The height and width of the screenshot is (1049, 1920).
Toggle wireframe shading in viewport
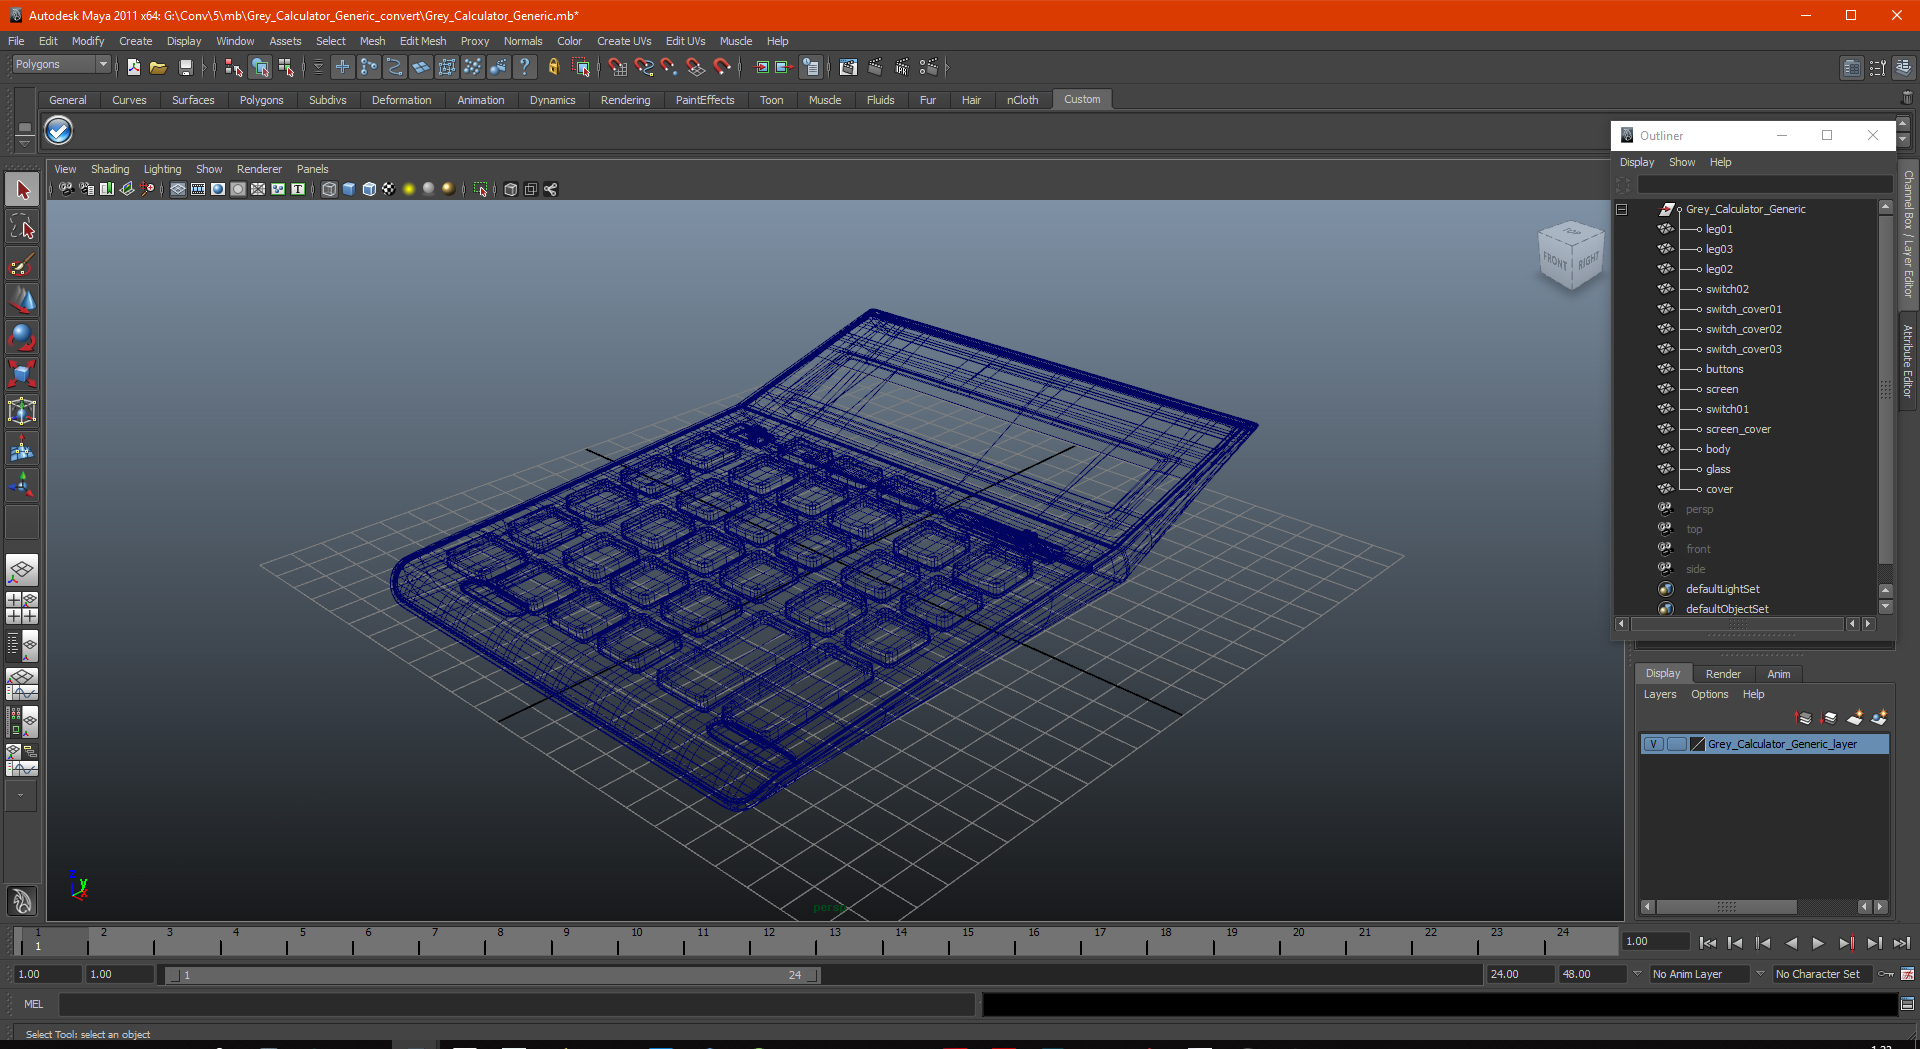click(329, 189)
